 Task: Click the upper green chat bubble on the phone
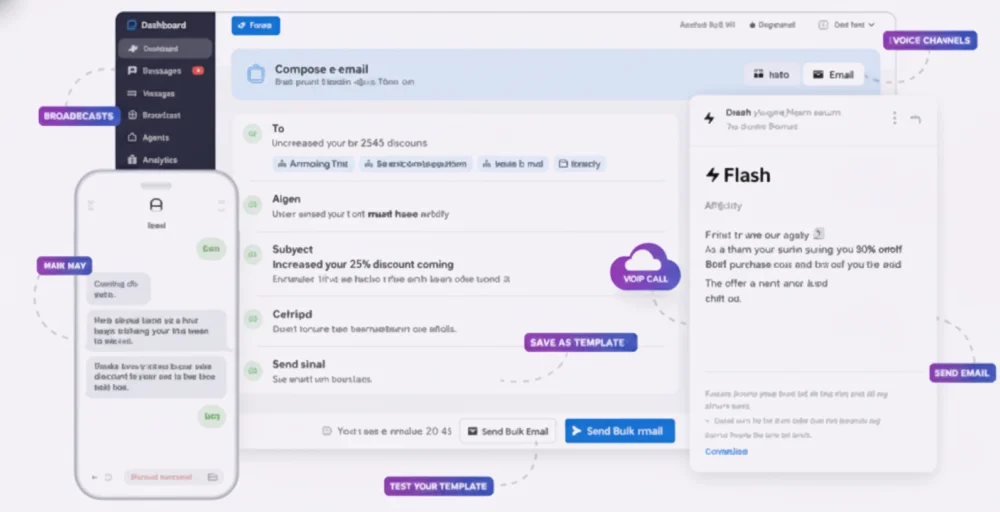(211, 249)
